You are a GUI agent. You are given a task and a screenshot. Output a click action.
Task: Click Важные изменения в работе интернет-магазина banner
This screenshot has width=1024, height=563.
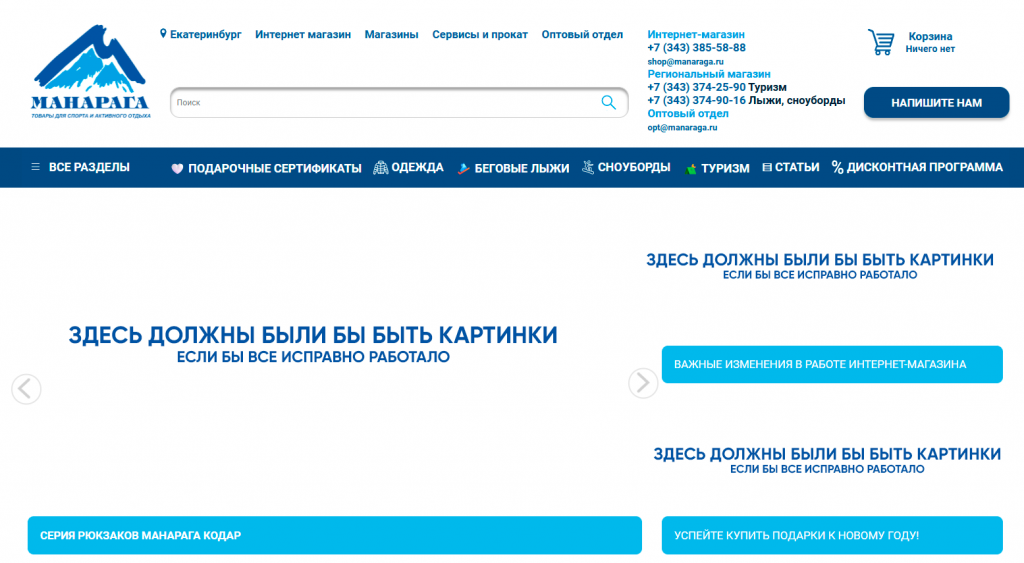pos(832,364)
